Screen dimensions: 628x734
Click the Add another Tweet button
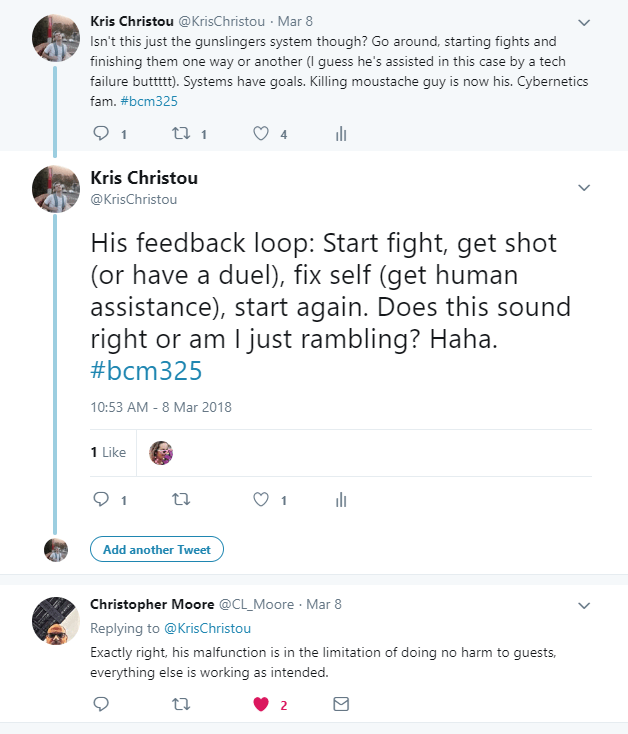157,549
